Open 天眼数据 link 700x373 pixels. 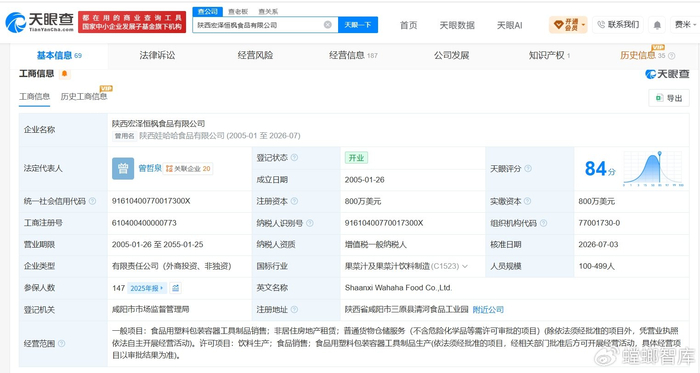click(x=457, y=25)
